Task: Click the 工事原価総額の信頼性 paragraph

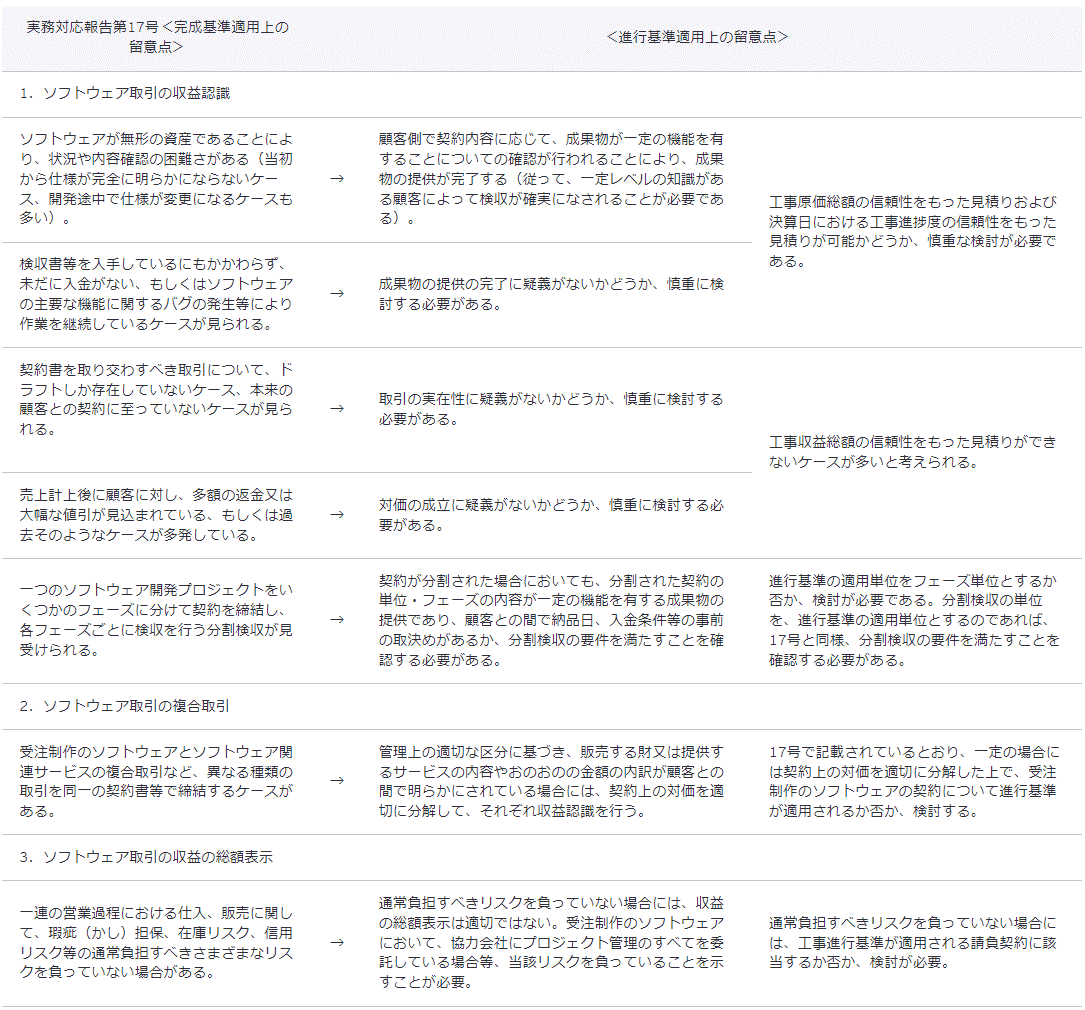Action: tap(912, 231)
